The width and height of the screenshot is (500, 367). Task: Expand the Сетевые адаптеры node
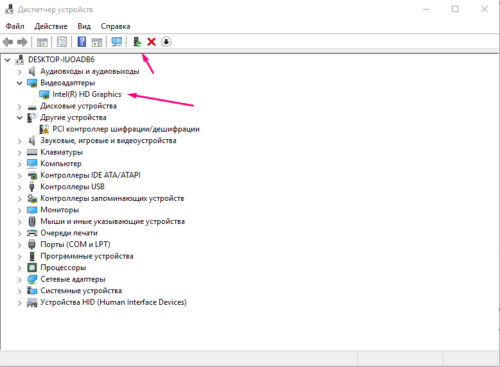(20, 280)
